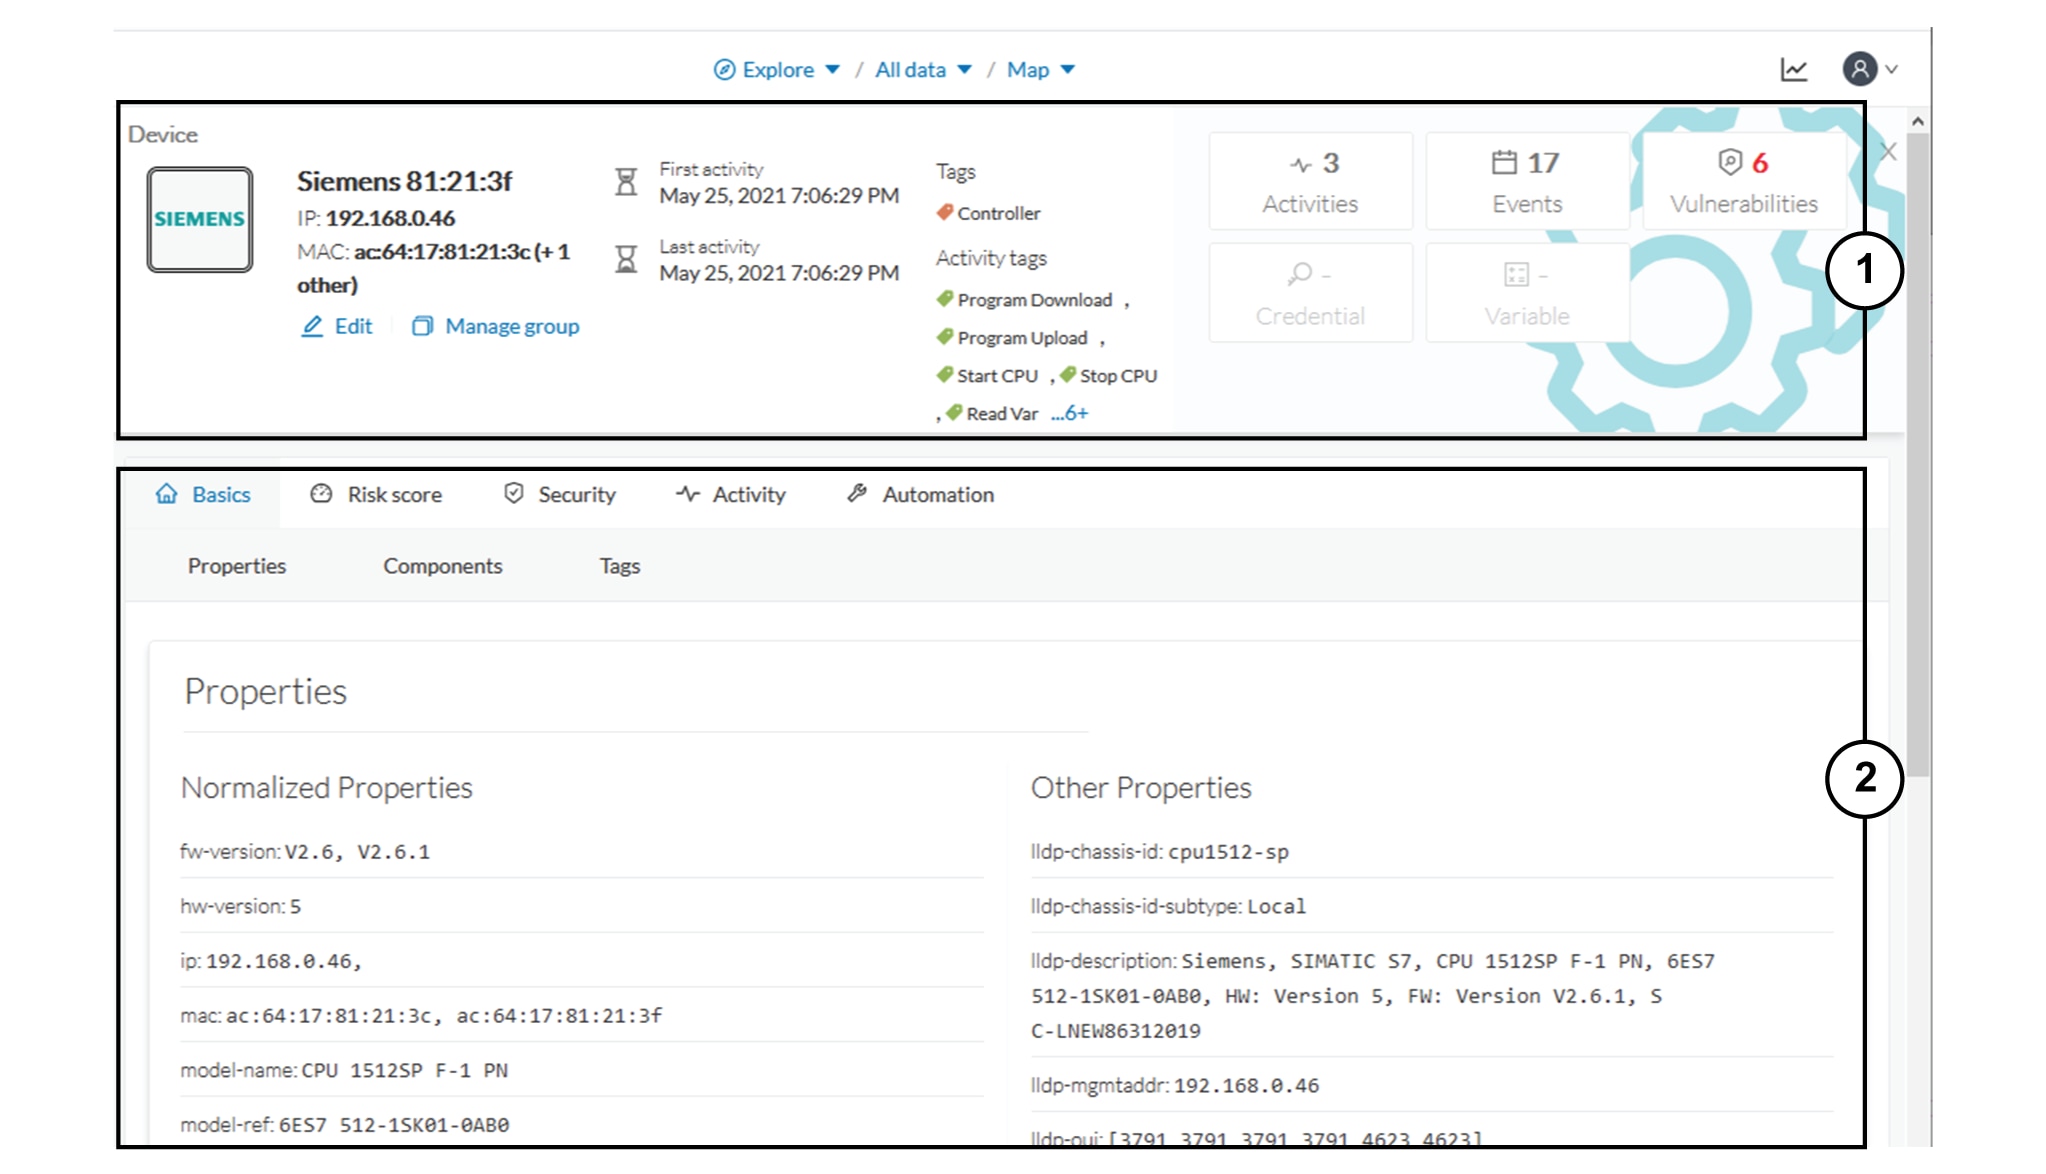Image resolution: width=2046 pixels, height=1174 pixels.
Task: Click fw-version value V2.6, V2.6.1
Action: point(357,853)
